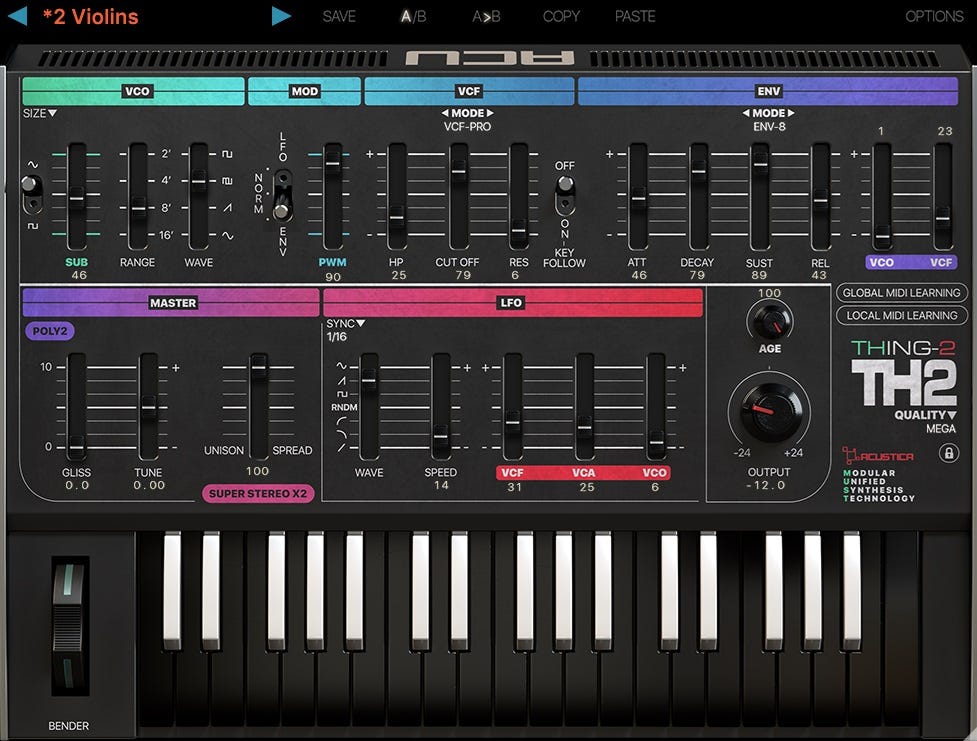Click the 1/16 sync value
The image size is (977, 741).
coord(336,337)
